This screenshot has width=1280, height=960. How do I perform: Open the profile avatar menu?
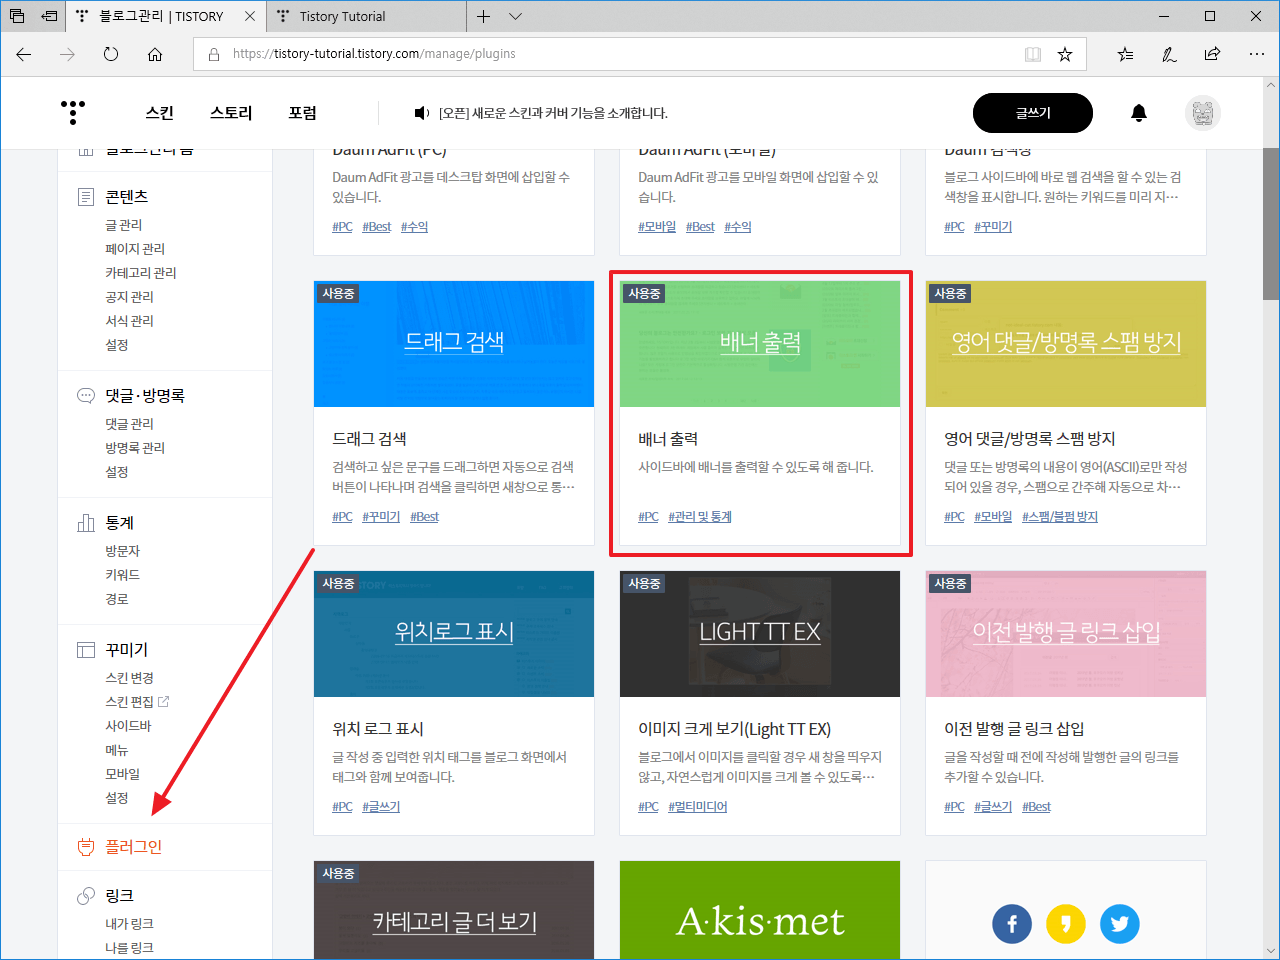(1203, 113)
